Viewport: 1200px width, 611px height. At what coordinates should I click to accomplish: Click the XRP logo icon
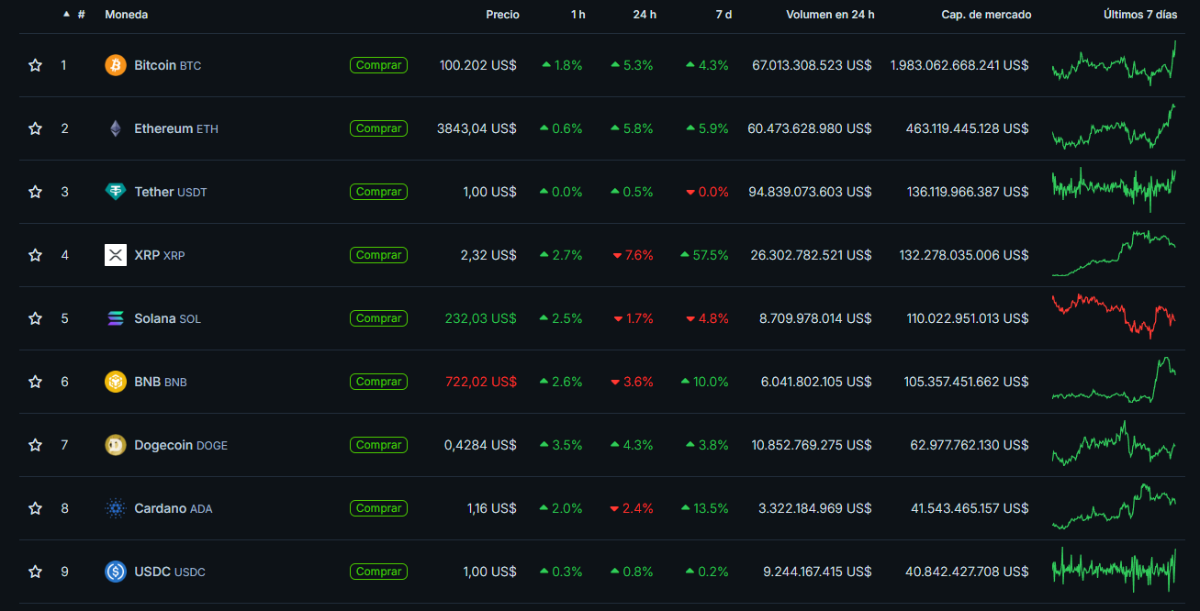coord(116,255)
